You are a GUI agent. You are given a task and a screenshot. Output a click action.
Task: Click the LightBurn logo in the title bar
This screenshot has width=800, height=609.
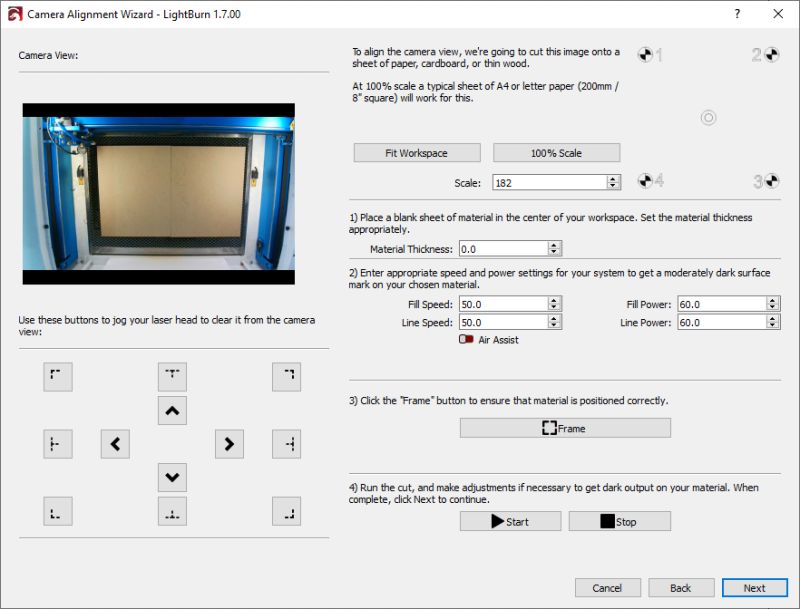[14, 14]
